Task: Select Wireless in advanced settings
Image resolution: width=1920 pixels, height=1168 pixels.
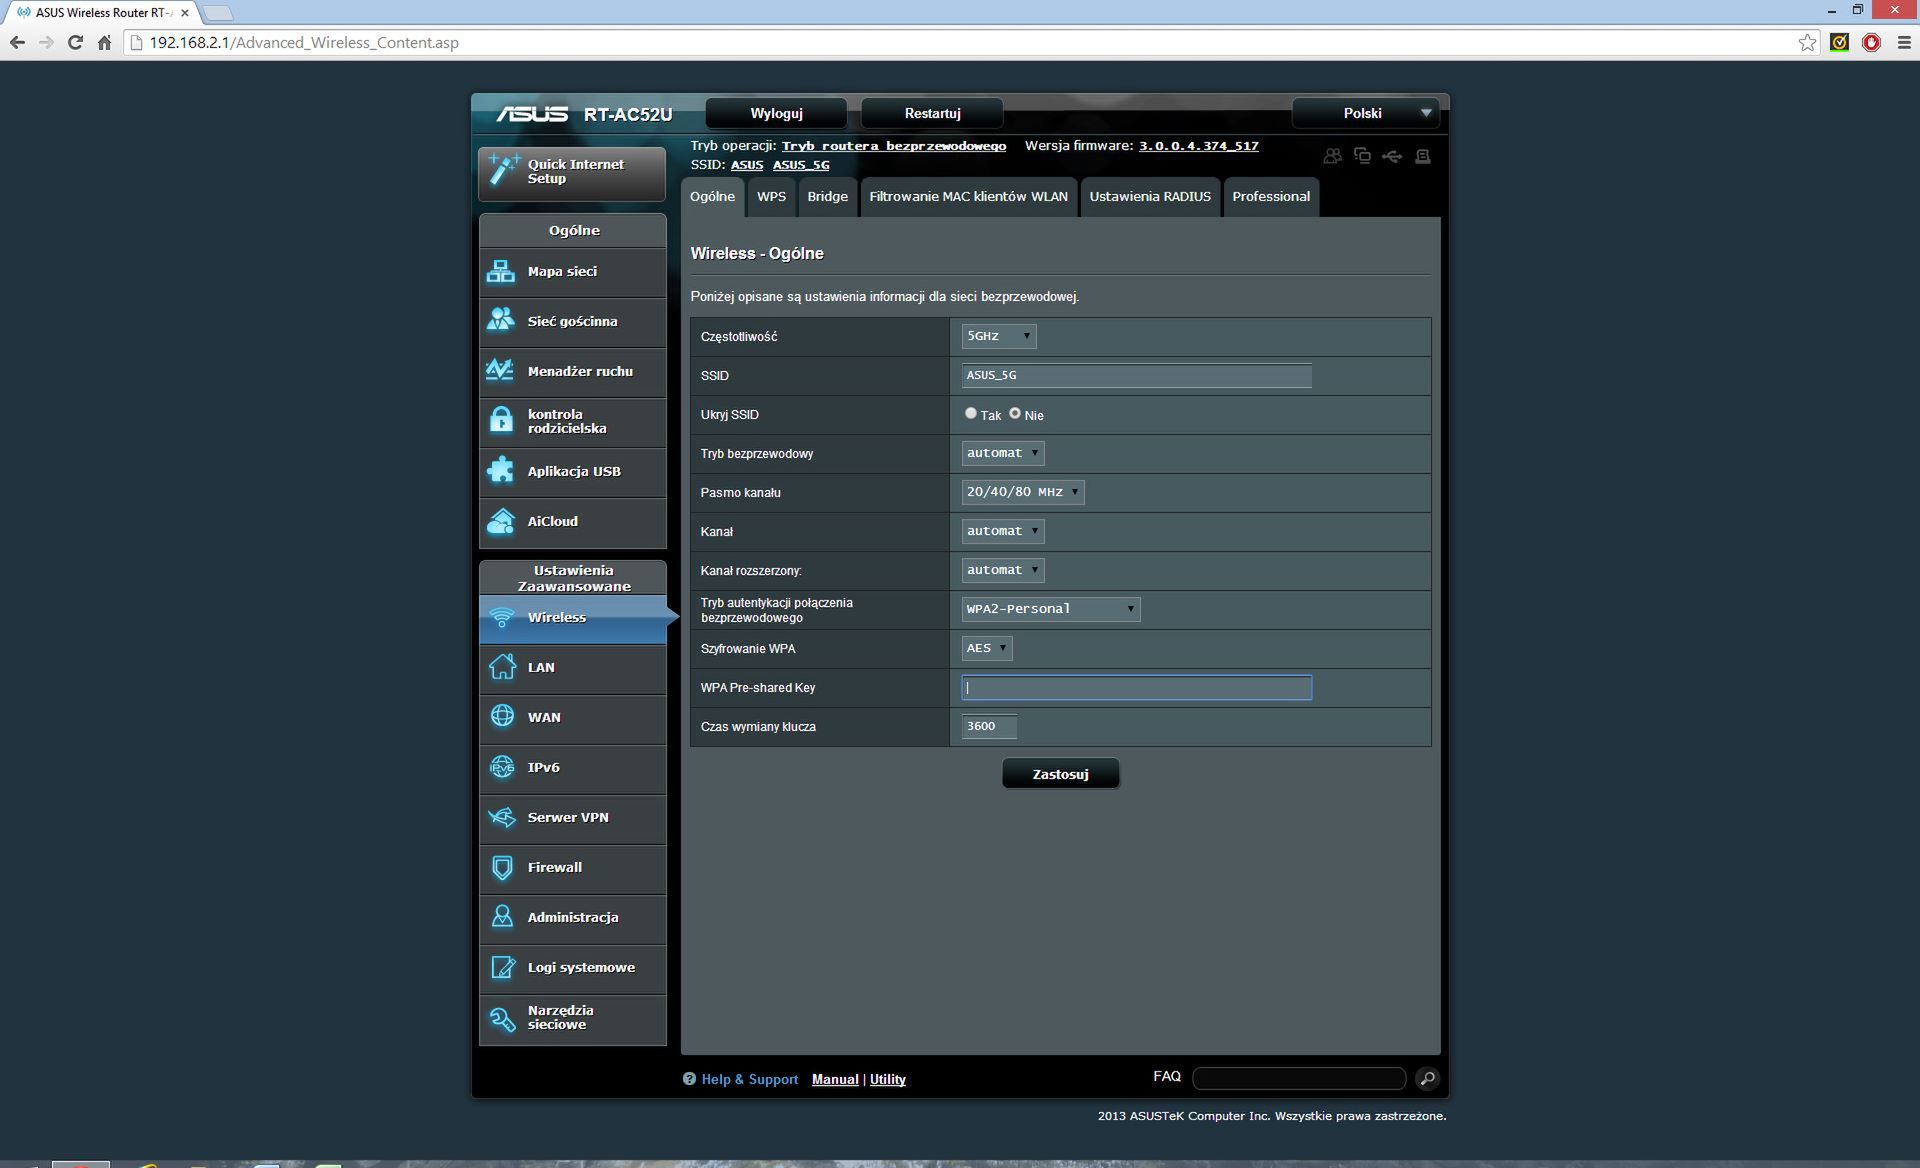Action: tap(572, 618)
